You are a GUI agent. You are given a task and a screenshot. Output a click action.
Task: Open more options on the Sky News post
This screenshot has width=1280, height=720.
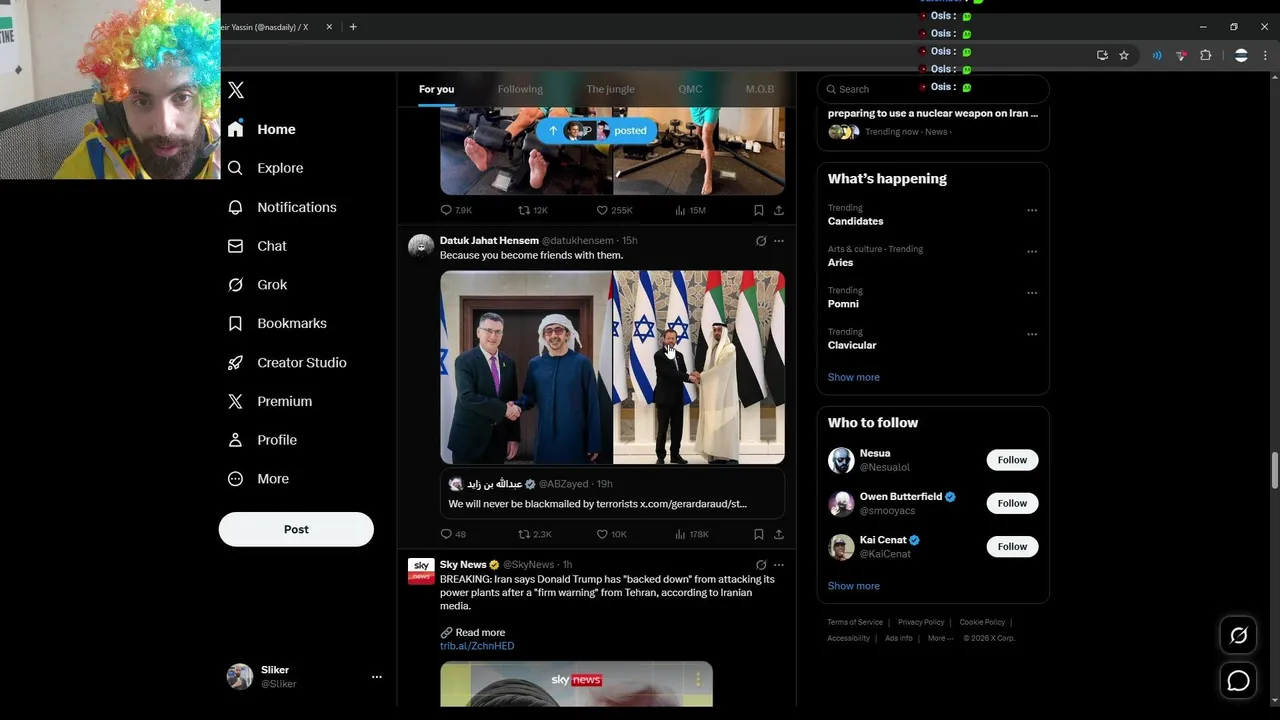[x=779, y=565]
